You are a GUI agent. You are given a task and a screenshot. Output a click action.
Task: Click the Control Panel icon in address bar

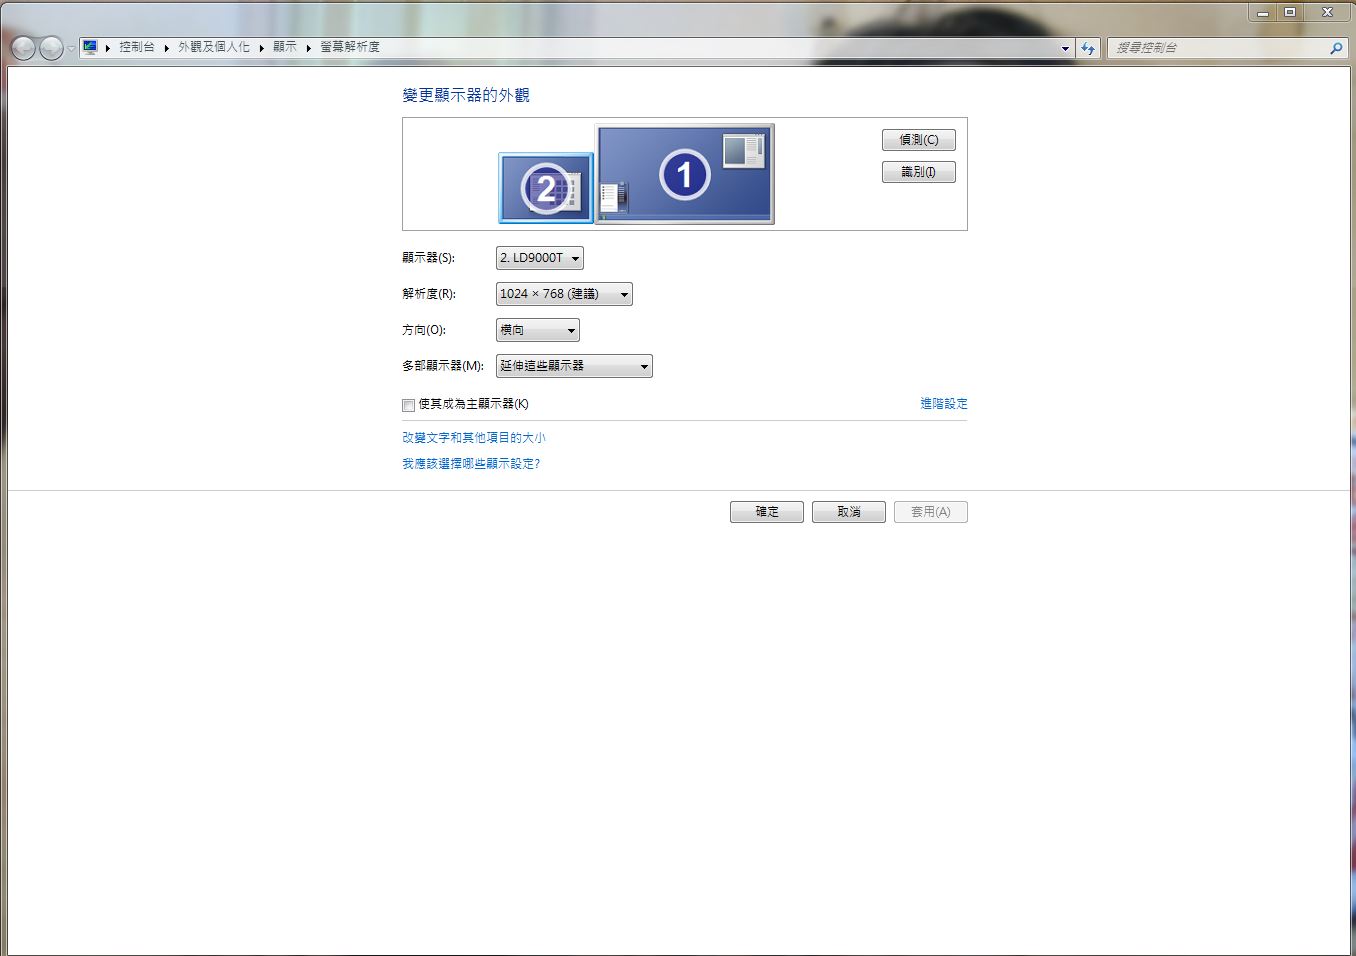[90, 47]
